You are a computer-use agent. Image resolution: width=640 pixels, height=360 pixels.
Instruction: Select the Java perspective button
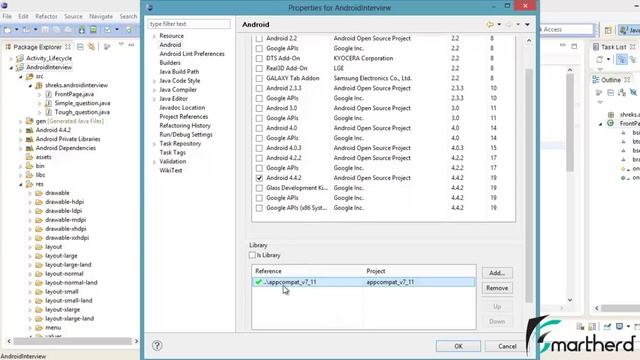coord(629,30)
